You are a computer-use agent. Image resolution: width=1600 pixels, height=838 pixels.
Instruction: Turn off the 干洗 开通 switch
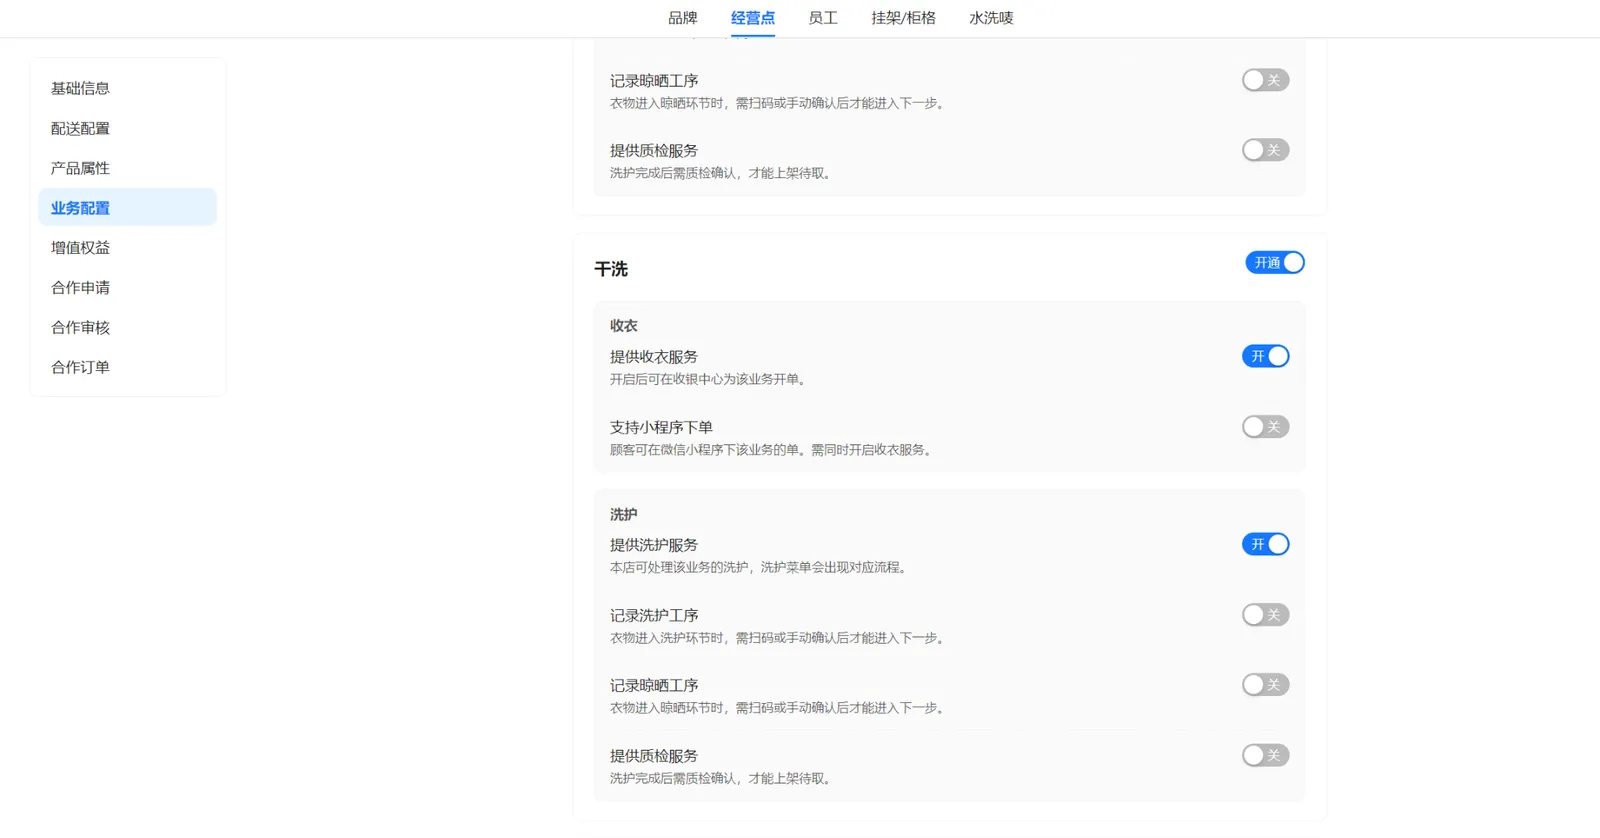click(1275, 262)
